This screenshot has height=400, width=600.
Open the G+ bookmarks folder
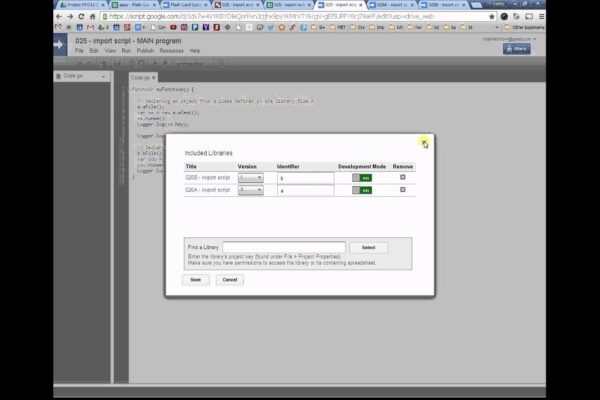318,27
